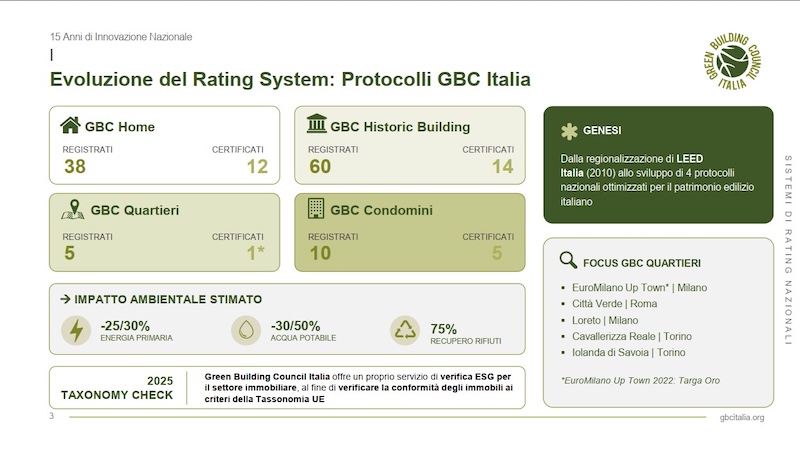Click the Cavallerizza Reale Torino entry
Screen dimensions: 800x451
tap(632, 336)
